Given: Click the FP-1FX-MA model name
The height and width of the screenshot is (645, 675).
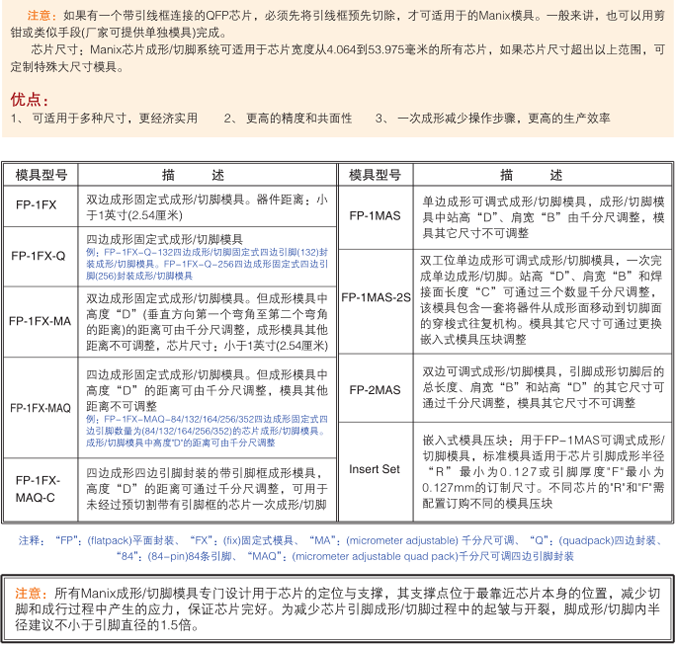Looking at the screenshot, I should click(40, 322).
